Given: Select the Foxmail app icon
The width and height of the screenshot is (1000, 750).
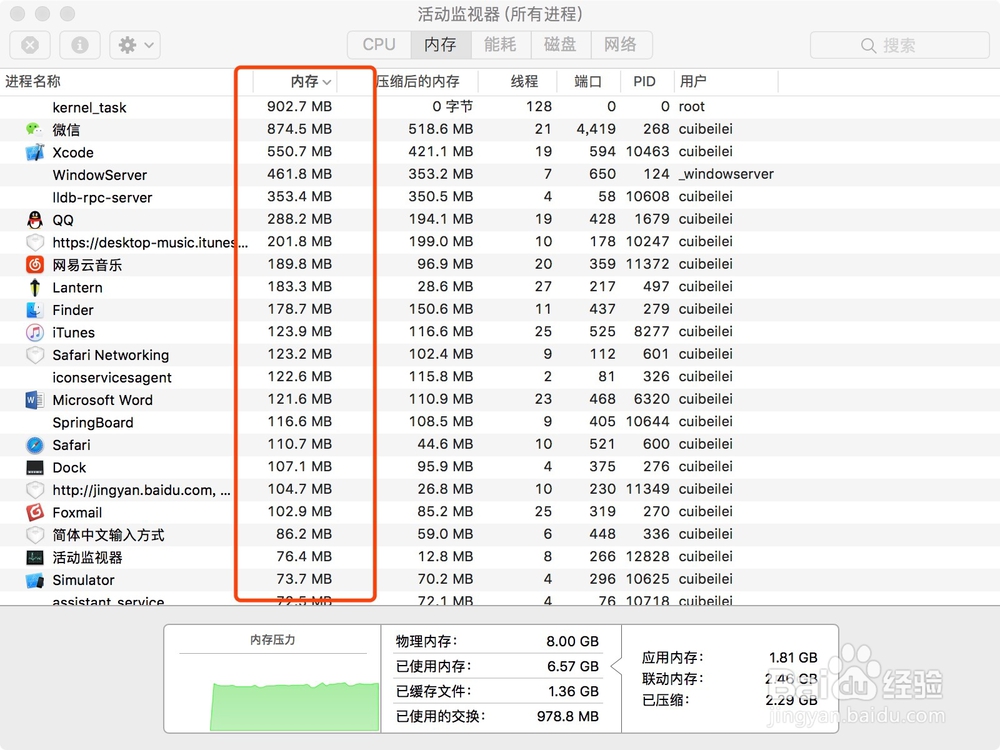Looking at the screenshot, I should pyautogui.click(x=34, y=512).
